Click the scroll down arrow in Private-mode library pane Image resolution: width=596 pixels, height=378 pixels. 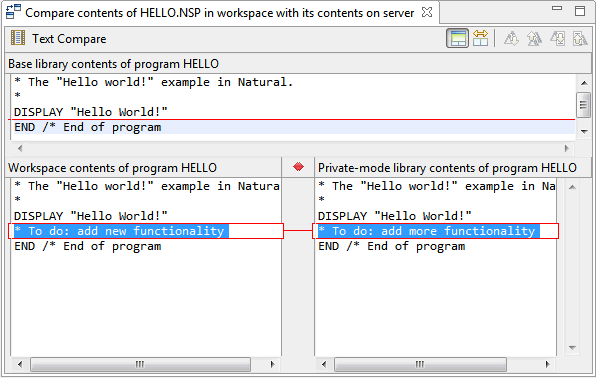click(572, 348)
